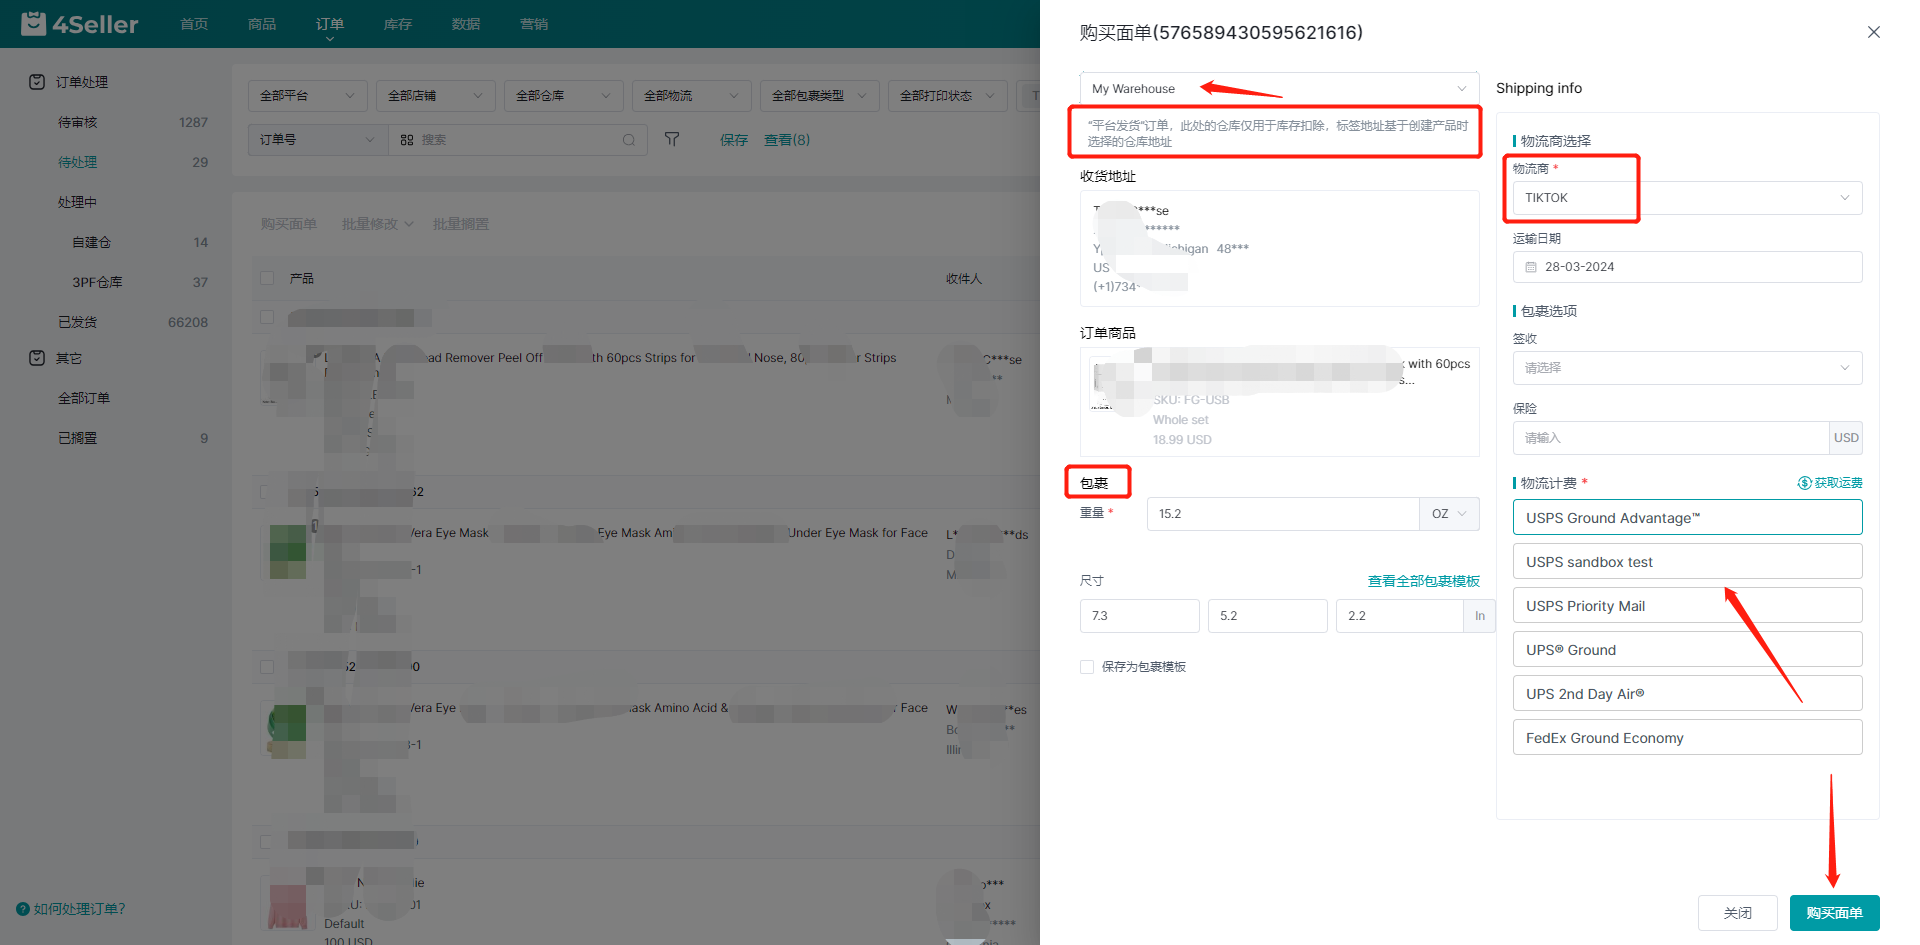Screen dimensions: 1920x945
Task: Click the dollar icon beside 获取运费
Action: (x=1804, y=483)
